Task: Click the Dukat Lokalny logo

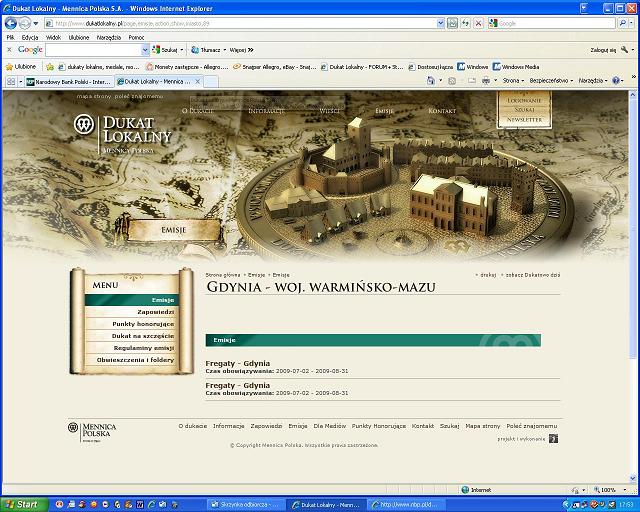Action: coord(122,134)
